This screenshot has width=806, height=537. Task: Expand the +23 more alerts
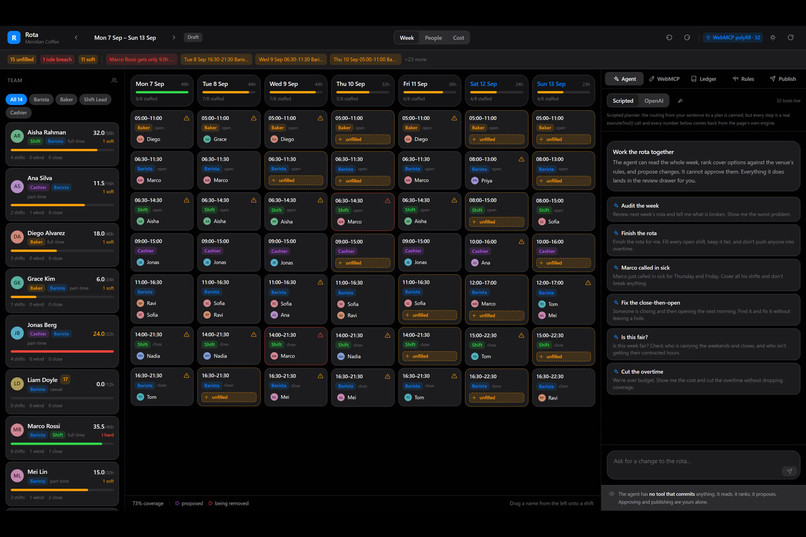[415, 60]
